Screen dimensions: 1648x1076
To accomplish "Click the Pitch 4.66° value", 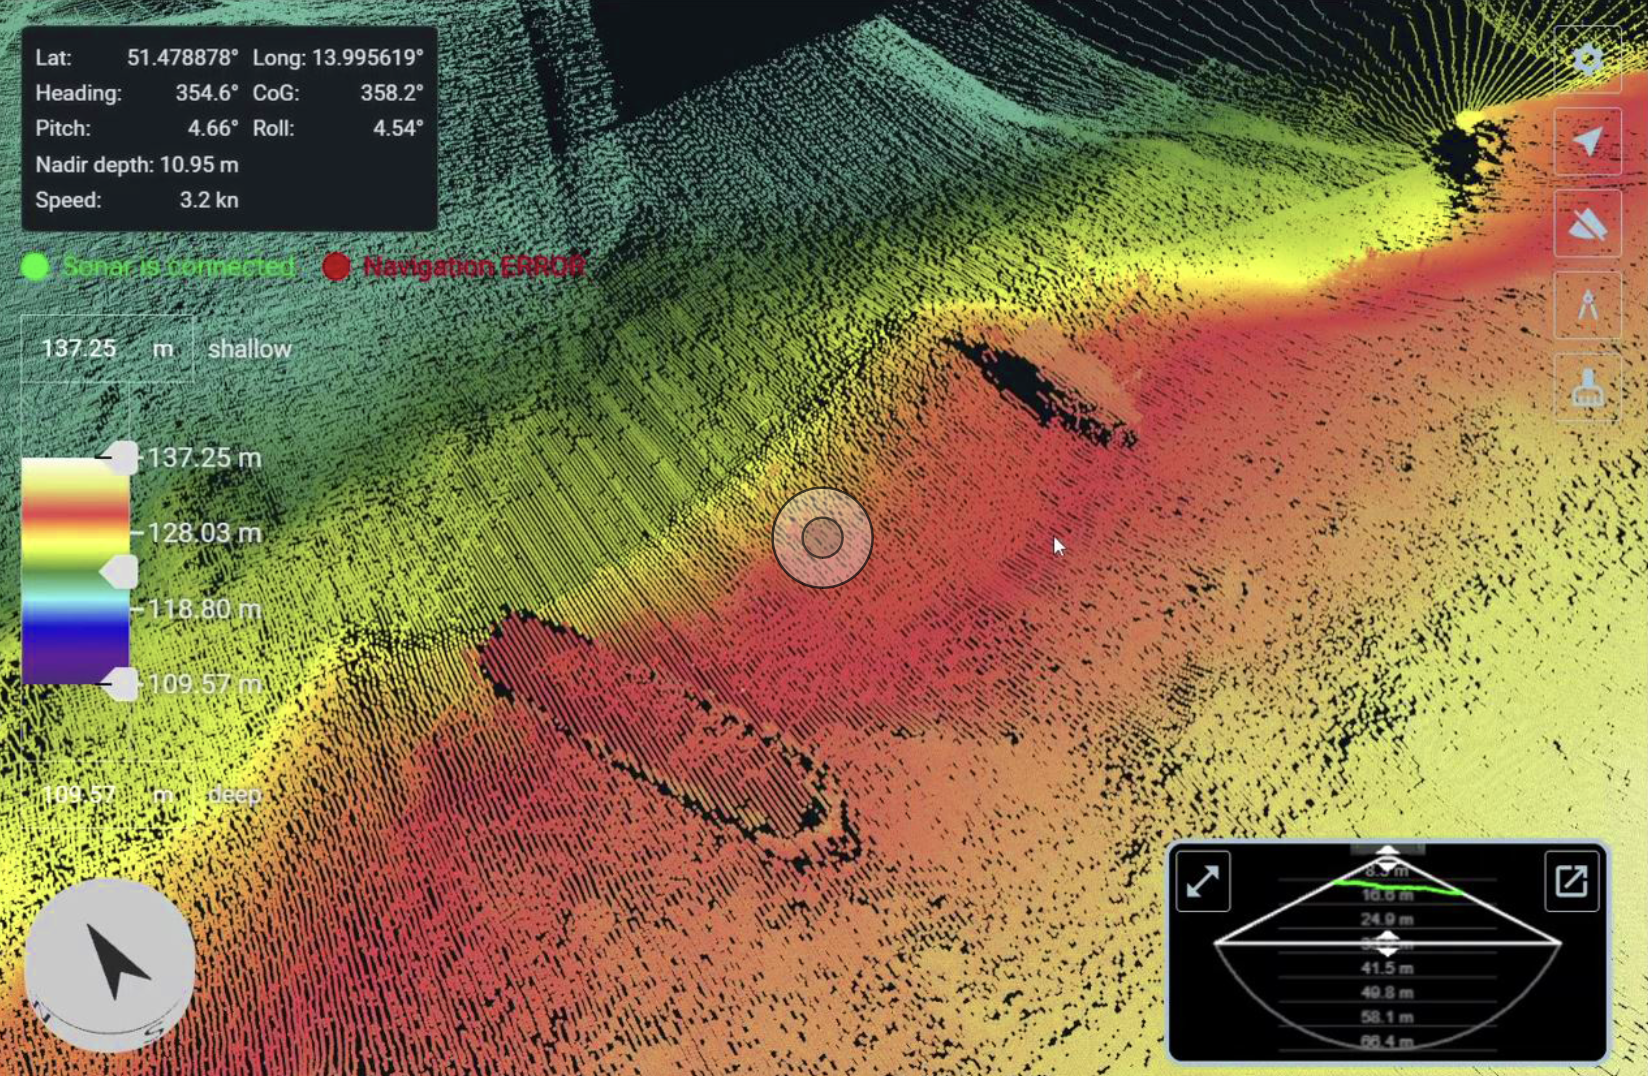I will (x=213, y=128).
